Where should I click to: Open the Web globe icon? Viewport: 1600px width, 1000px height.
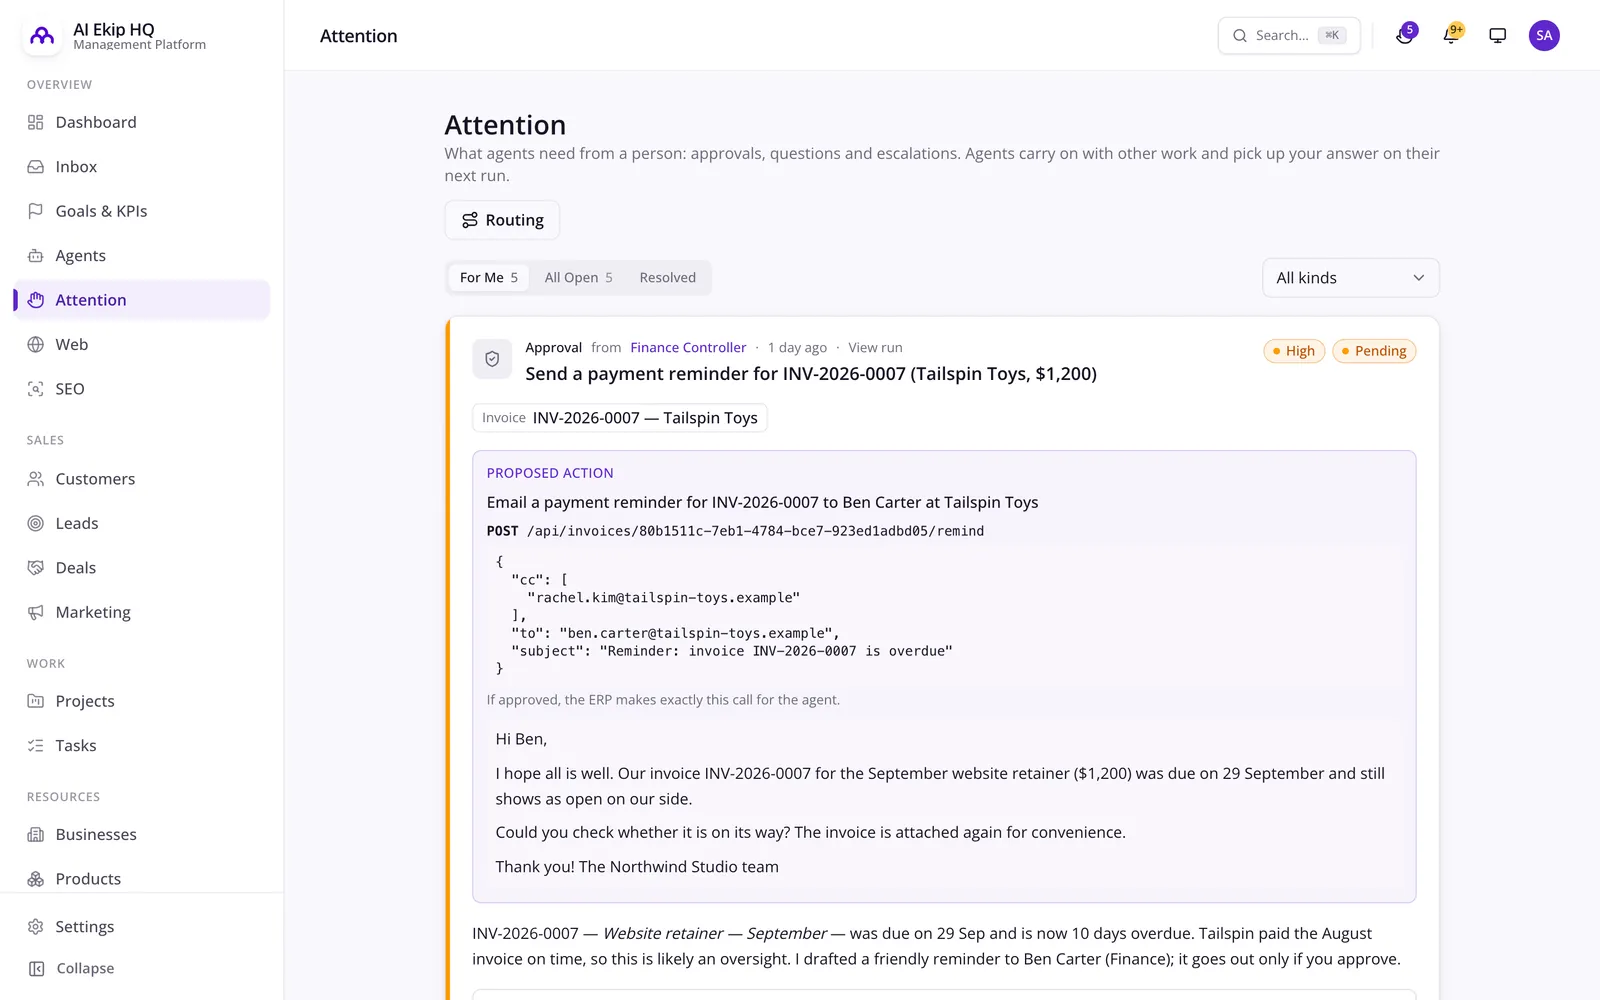point(36,345)
